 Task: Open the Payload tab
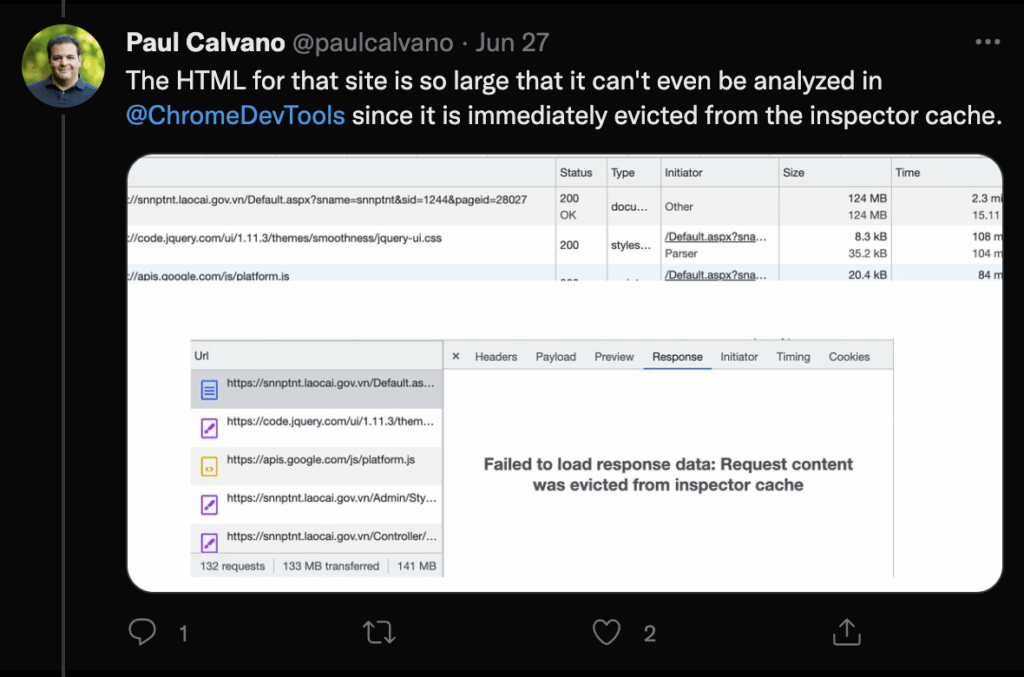pyautogui.click(x=556, y=356)
